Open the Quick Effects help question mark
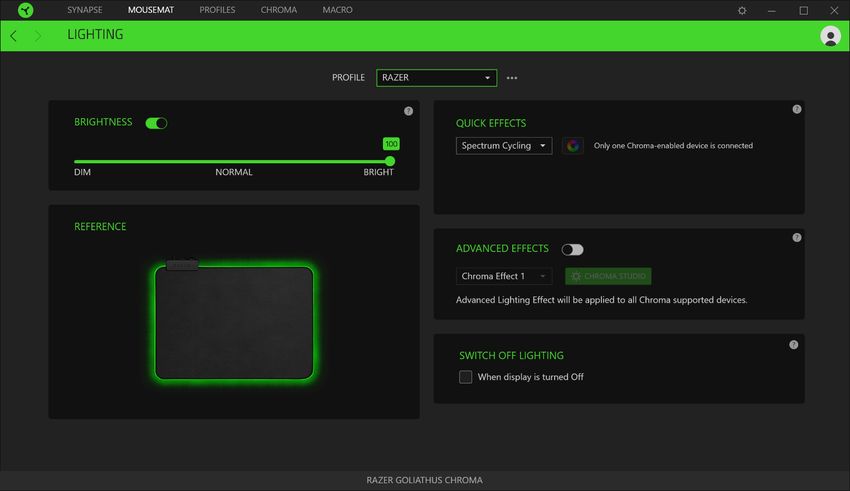The width and height of the screenshot is (850, 491). coord(796,109)
